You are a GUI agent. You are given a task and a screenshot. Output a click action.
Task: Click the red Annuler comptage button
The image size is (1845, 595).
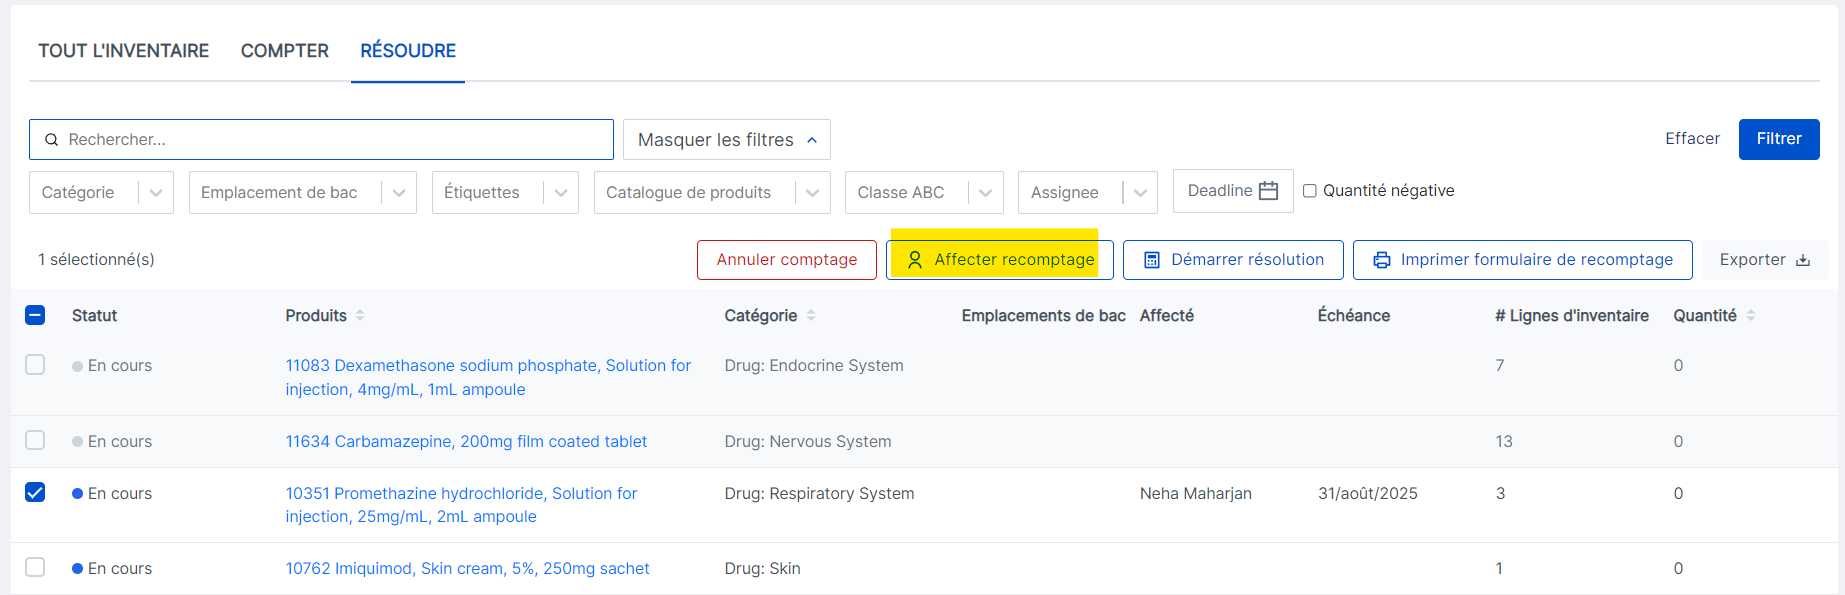(x=787, y=260)
